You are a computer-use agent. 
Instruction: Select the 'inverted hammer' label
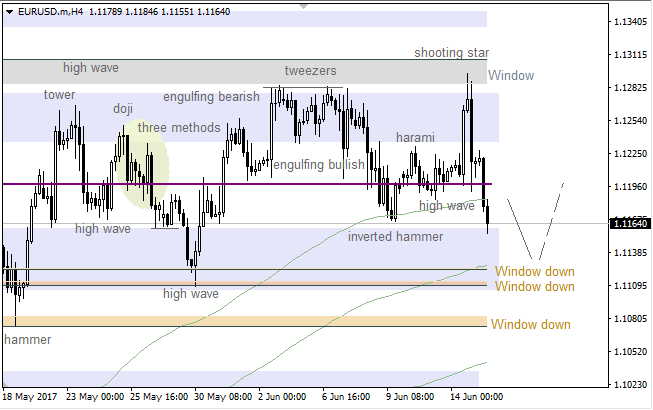tap(395, 237)
